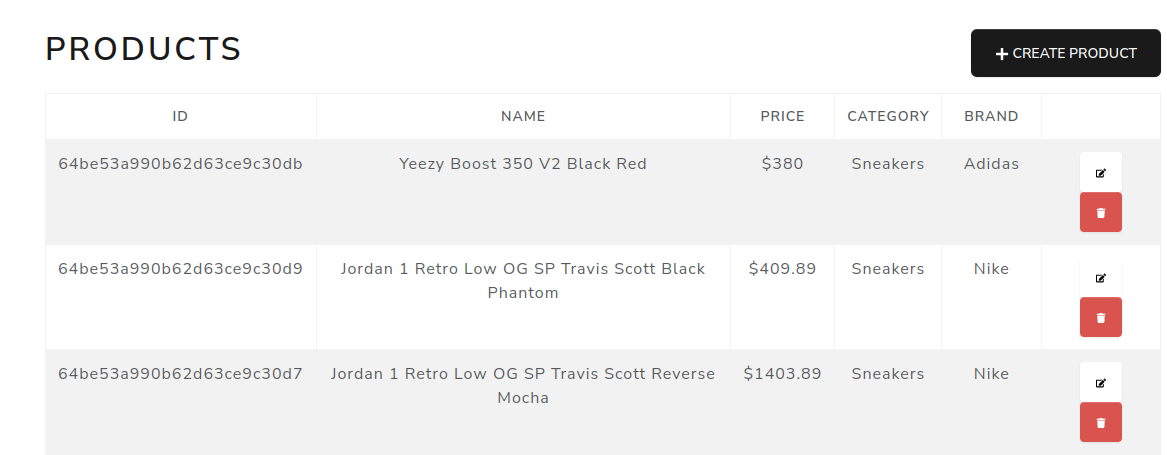Click the $409.89 price cell
The width and height of the screenshot is (1167, 455).
(x=782, y=269)
